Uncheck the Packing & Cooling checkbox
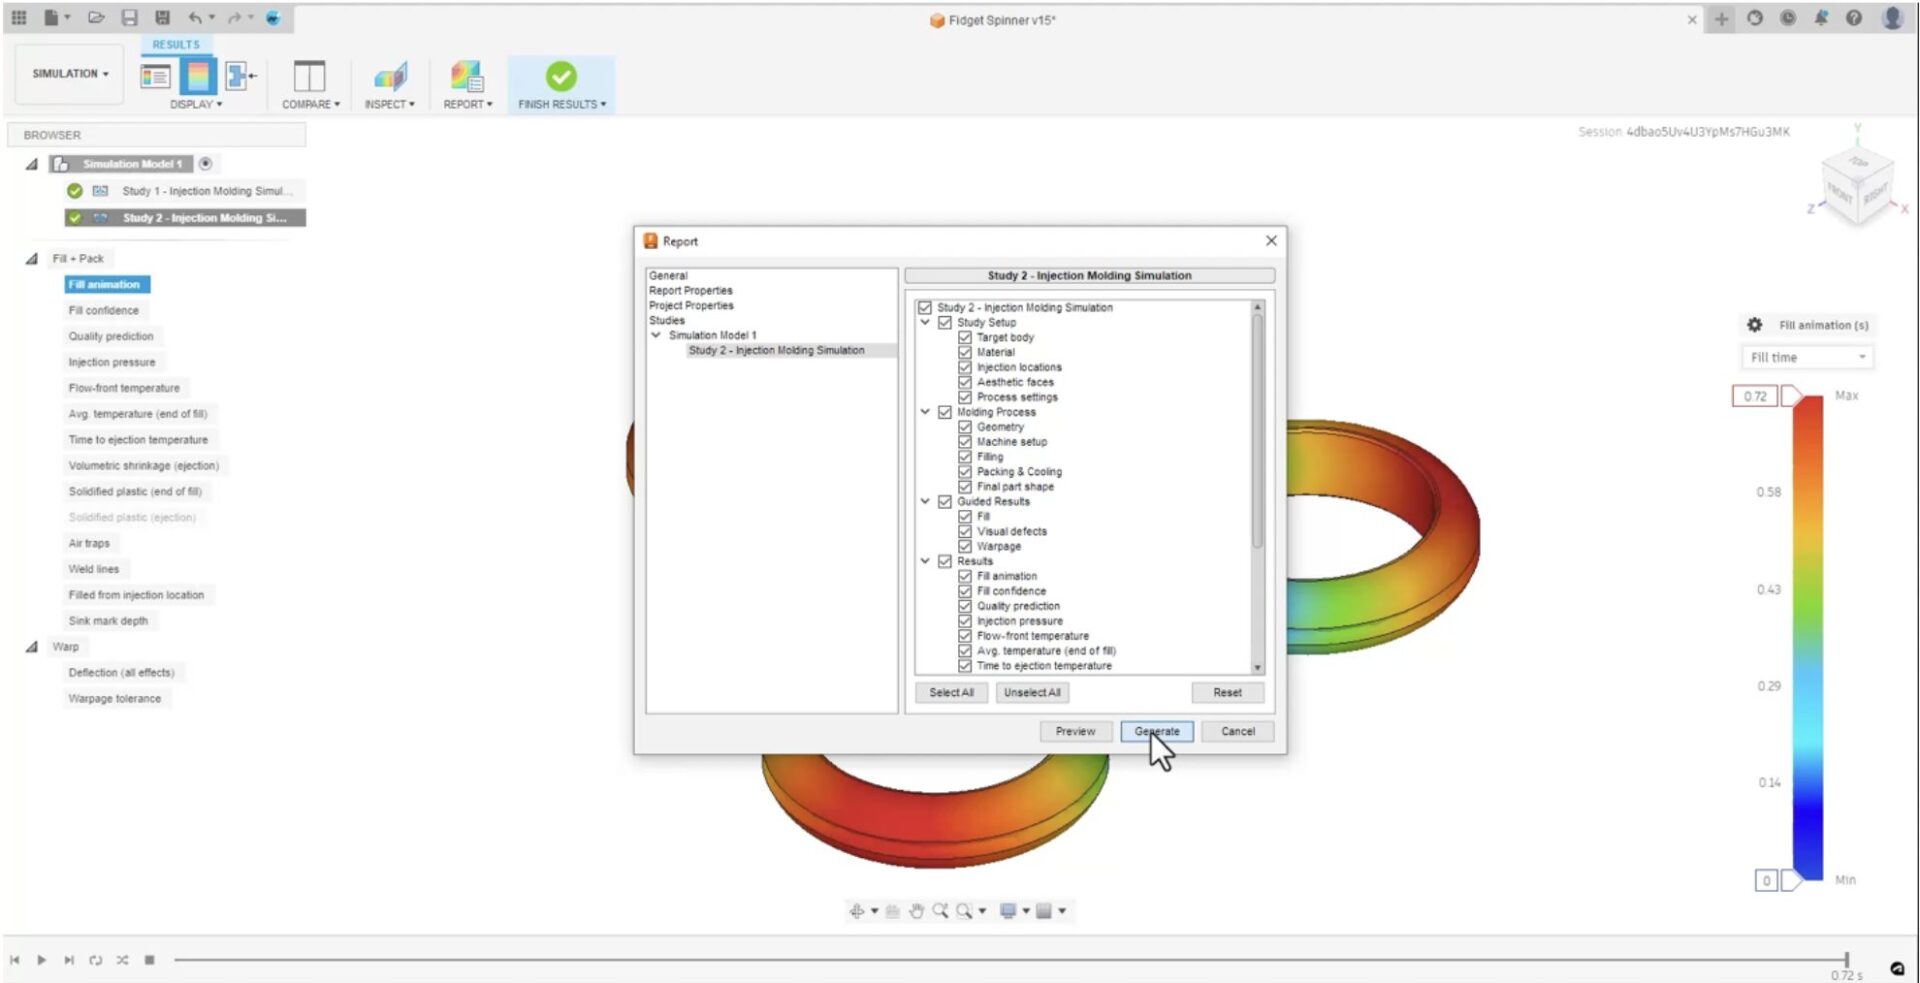Viewport: 1920px width, 983px height. coord(965,471)
